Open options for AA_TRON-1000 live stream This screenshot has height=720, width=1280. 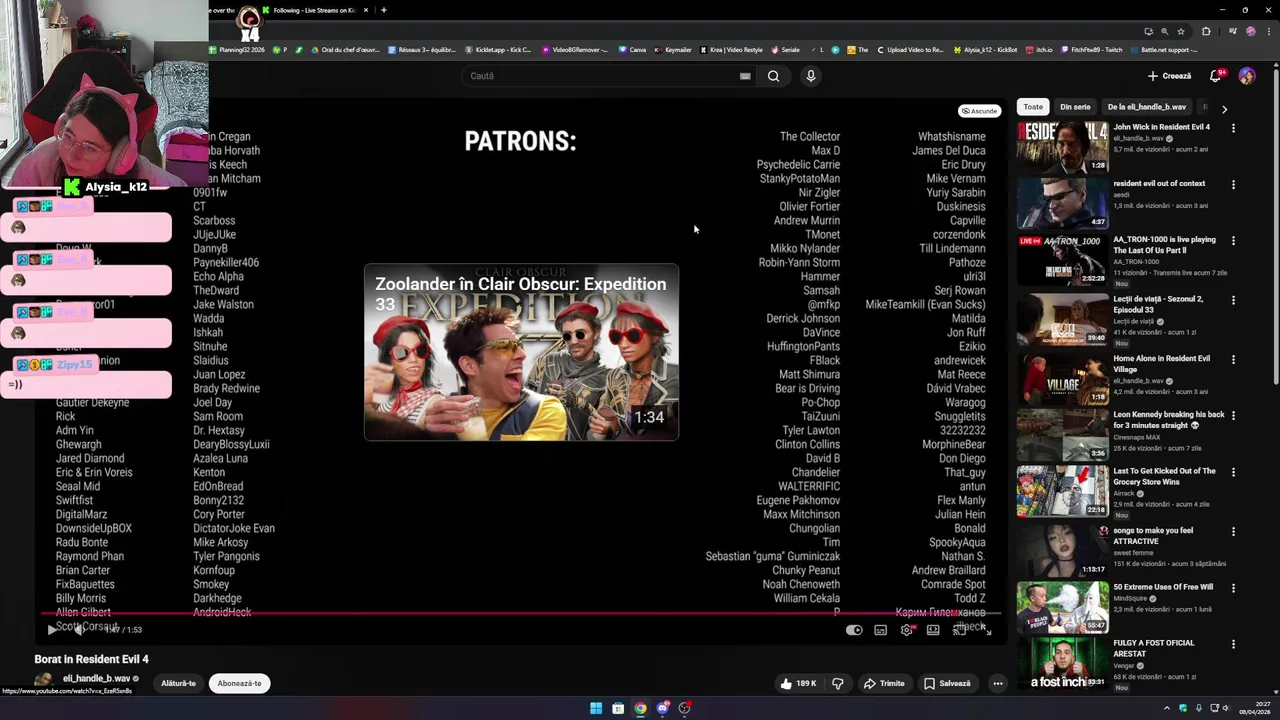coord(1233,241)
